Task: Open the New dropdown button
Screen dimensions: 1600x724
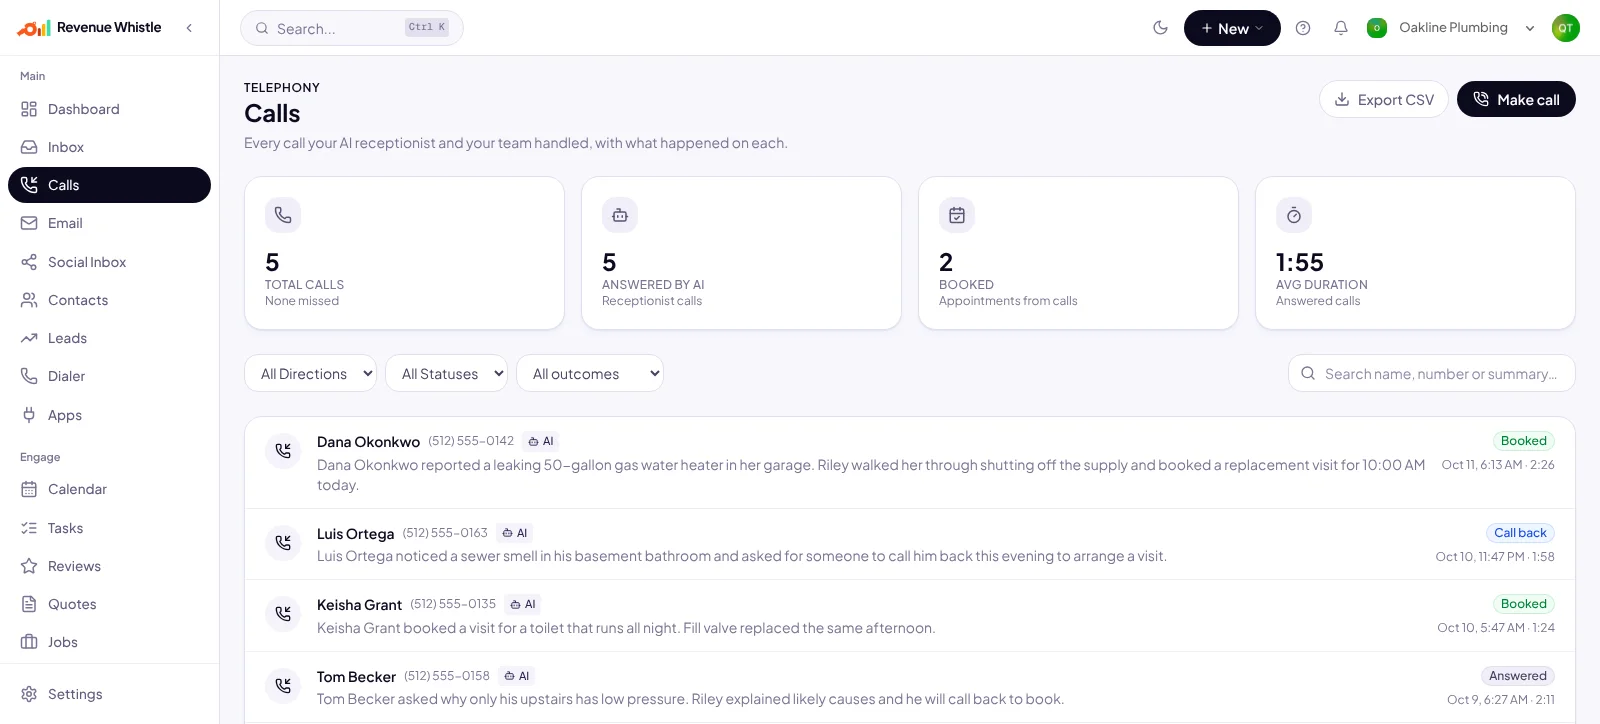Action: (x=1232, y=28)
